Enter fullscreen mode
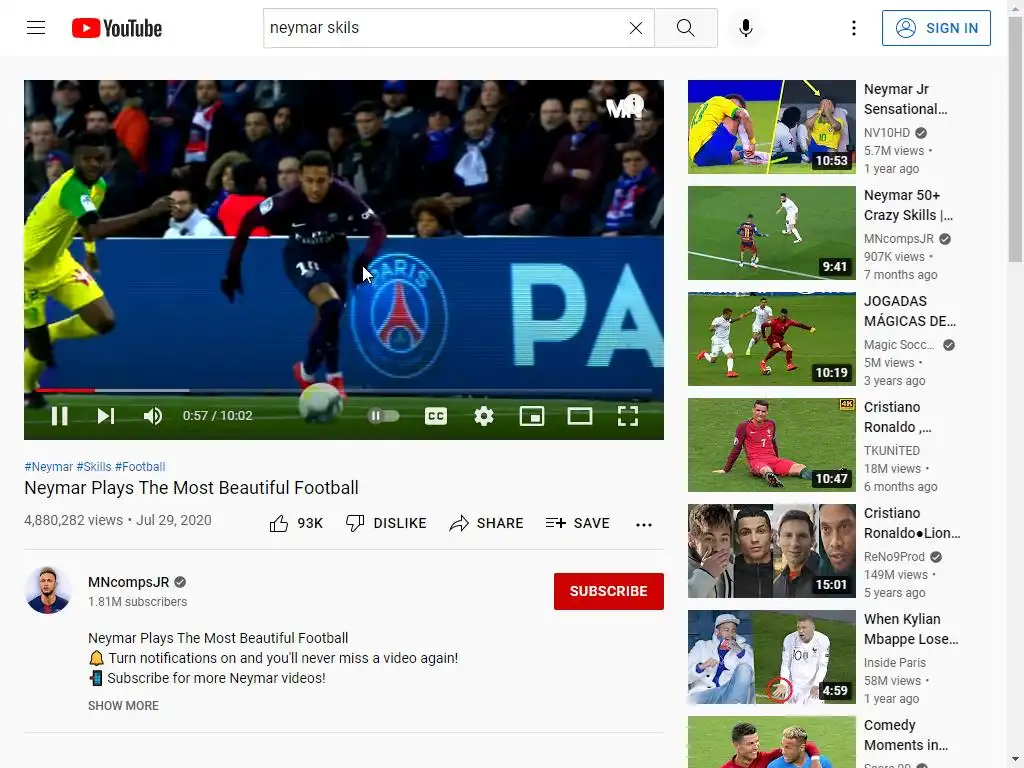 (628, 416)
